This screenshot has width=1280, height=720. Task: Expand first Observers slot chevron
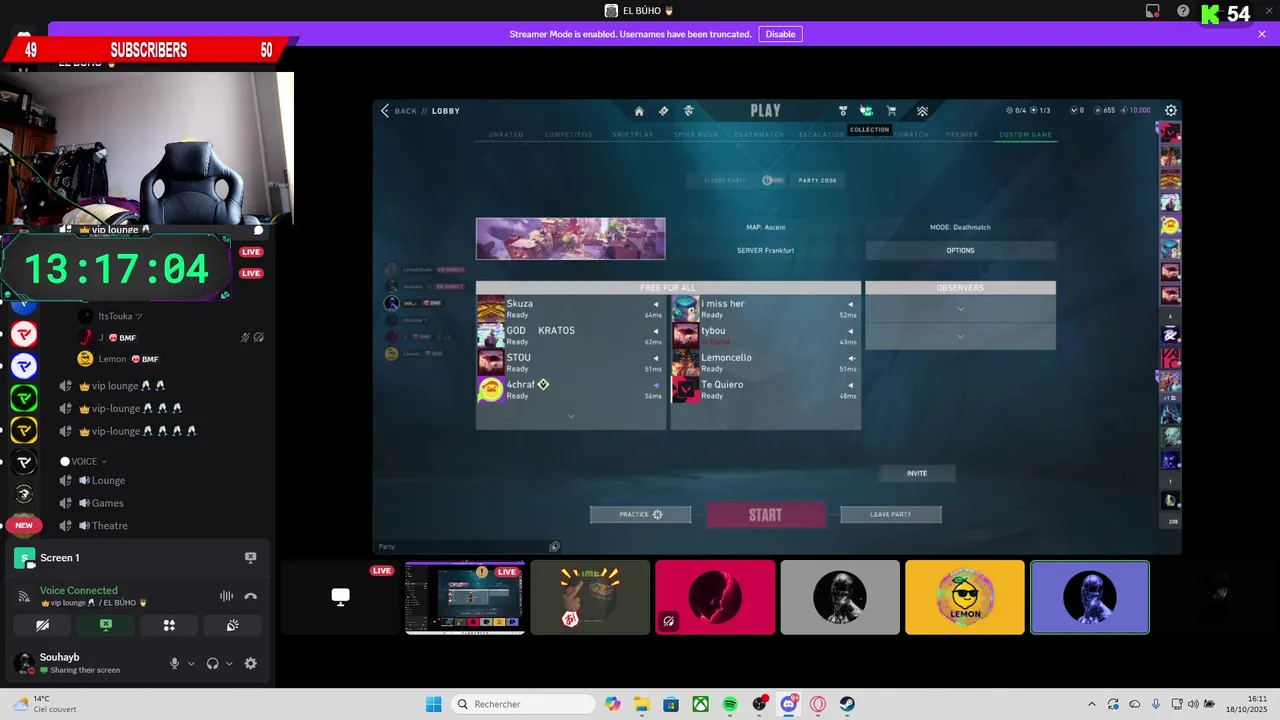point(960,309)
